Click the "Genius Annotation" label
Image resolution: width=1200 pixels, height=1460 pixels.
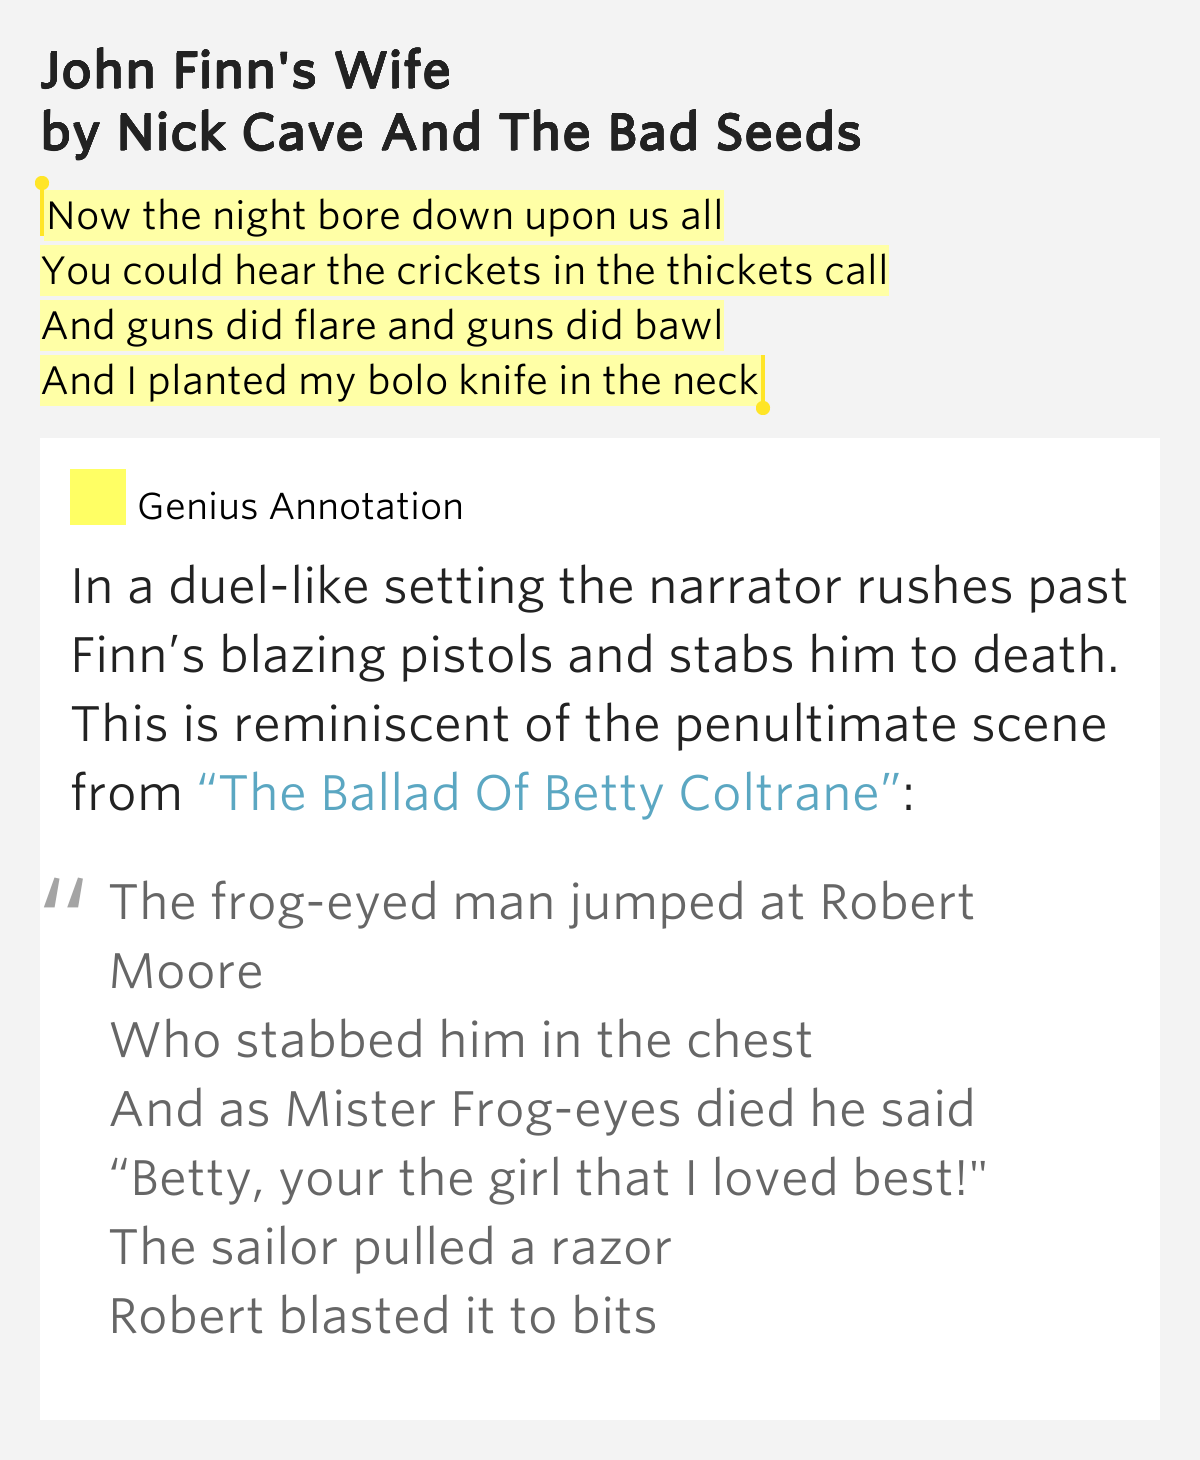click(x=300, y=507)
